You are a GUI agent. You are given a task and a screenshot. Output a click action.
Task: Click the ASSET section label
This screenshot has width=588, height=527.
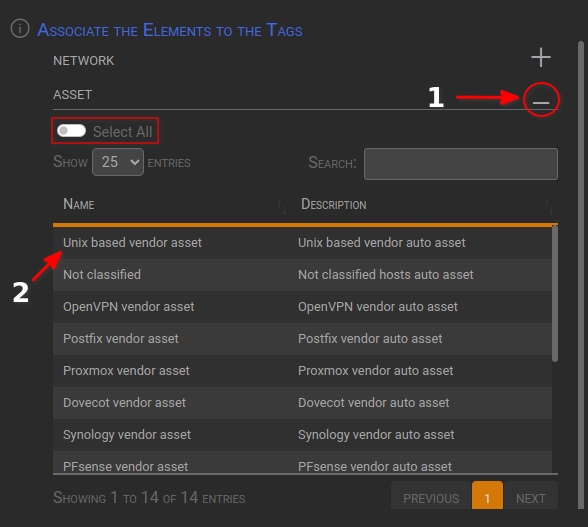coord(72,95)
